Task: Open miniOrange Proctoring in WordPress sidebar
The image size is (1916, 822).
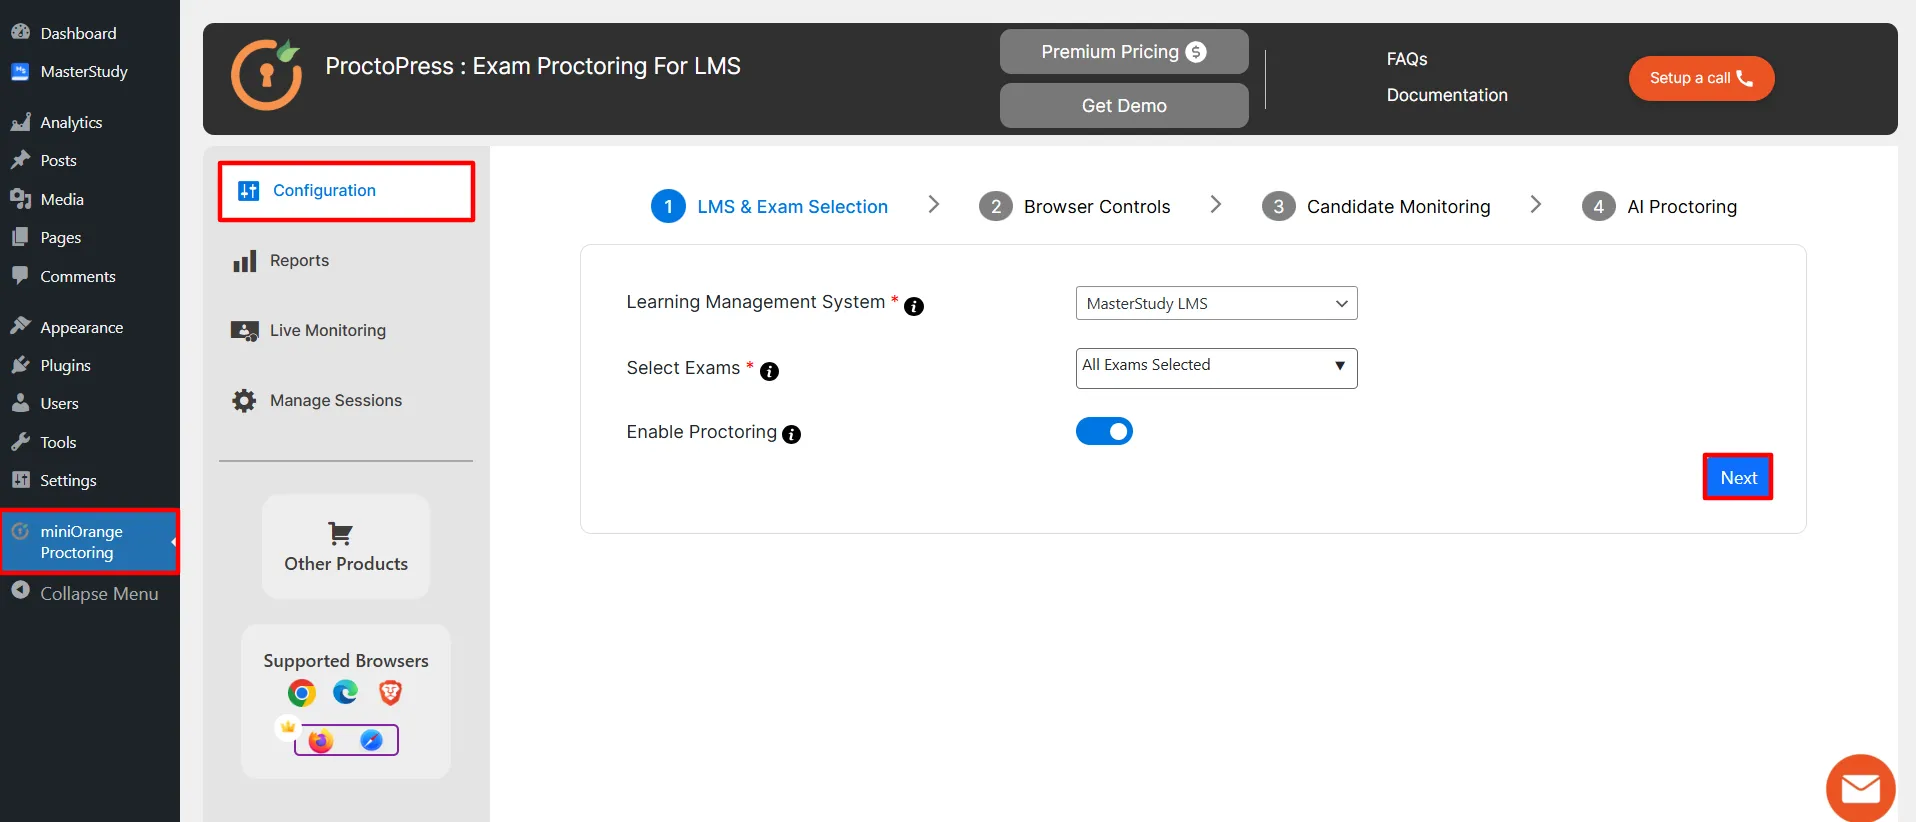Action: click(90, 542)
